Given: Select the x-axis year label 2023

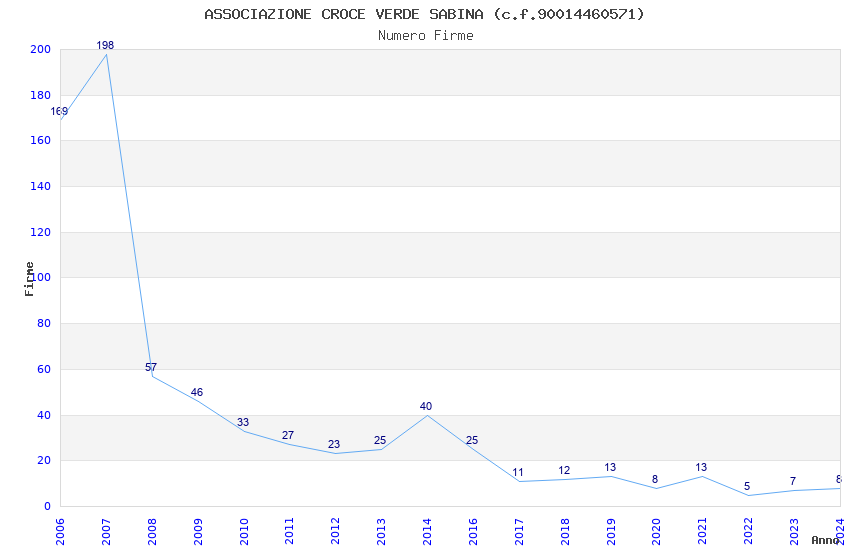Looking at the screenshot, I should [794, 532].
